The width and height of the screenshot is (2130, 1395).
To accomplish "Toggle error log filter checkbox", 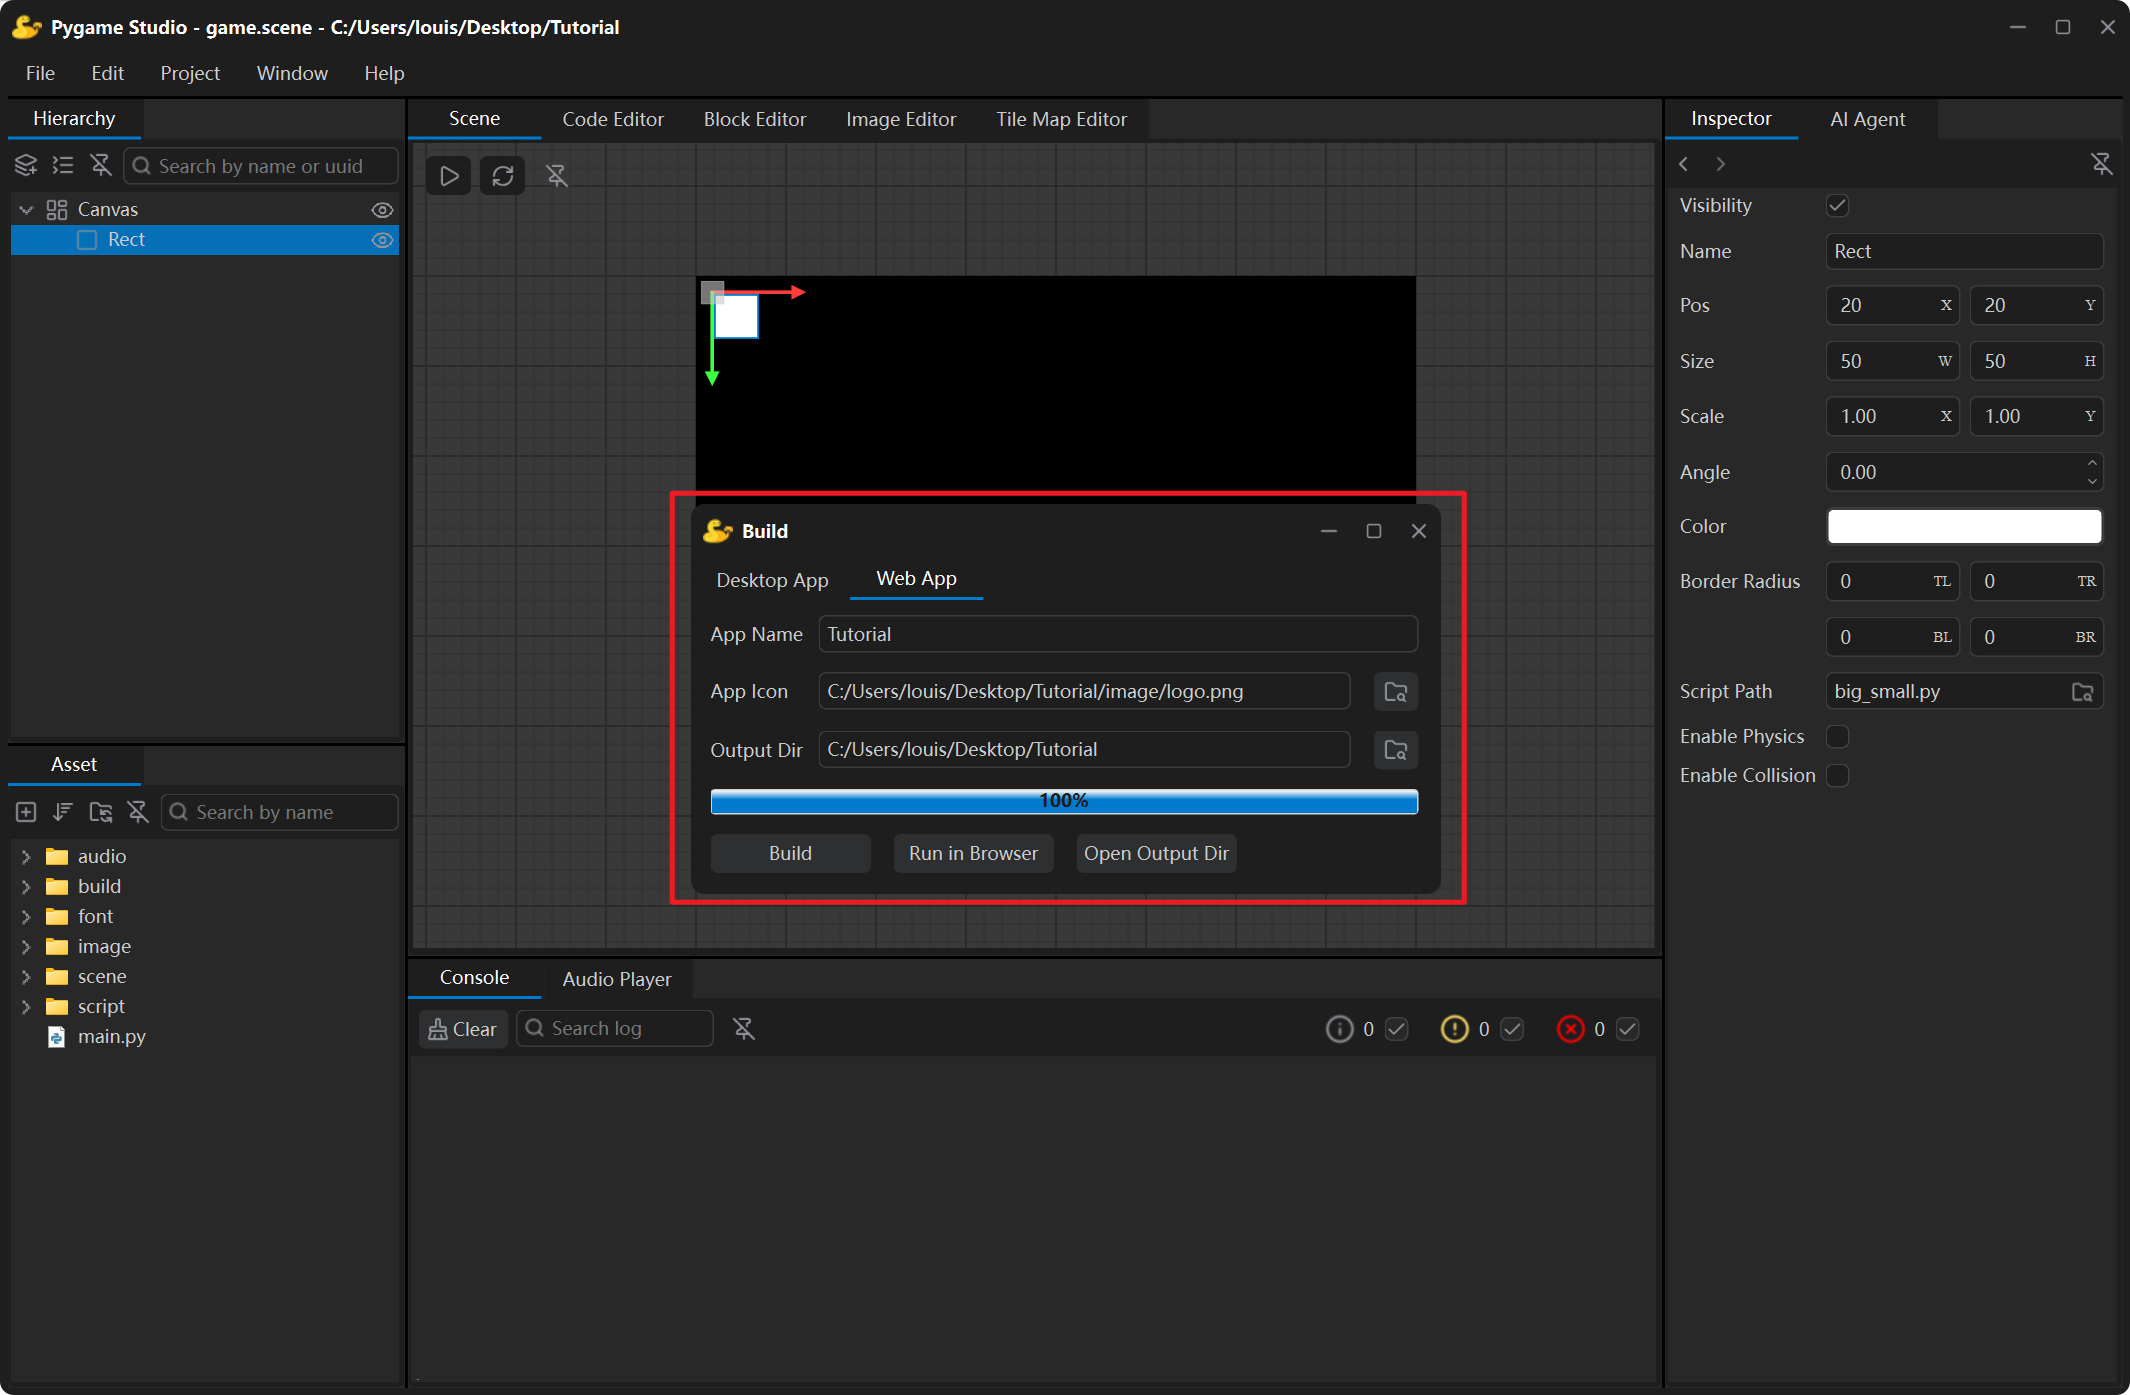I will [x=1628, y=1029].
